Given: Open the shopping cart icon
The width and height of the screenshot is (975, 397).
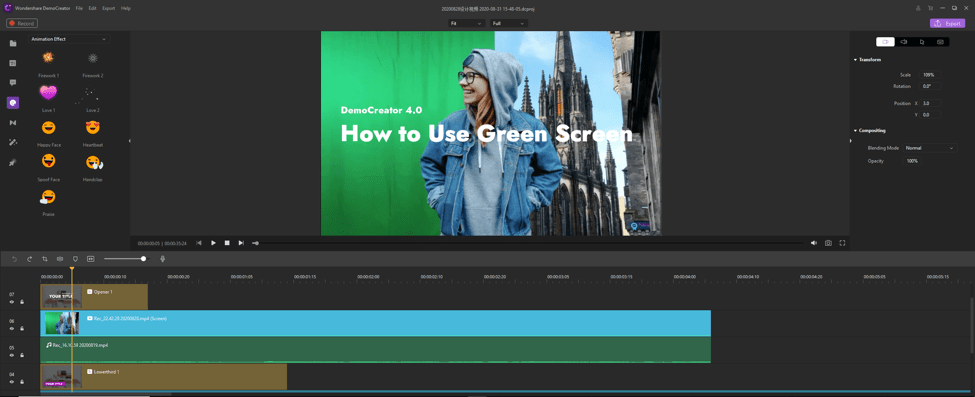Looking at the screenshot, I should [930, 8].
